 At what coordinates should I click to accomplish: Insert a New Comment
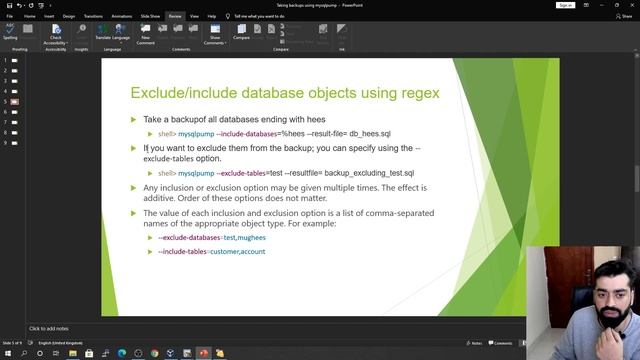click(145, 33)
